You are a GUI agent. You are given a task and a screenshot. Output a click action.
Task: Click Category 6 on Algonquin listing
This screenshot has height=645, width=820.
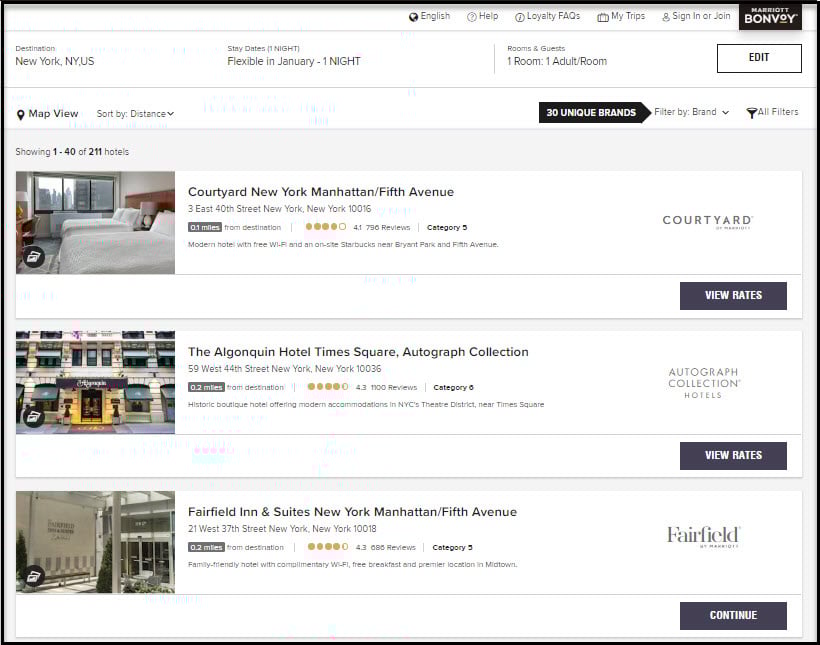(453, 388)
